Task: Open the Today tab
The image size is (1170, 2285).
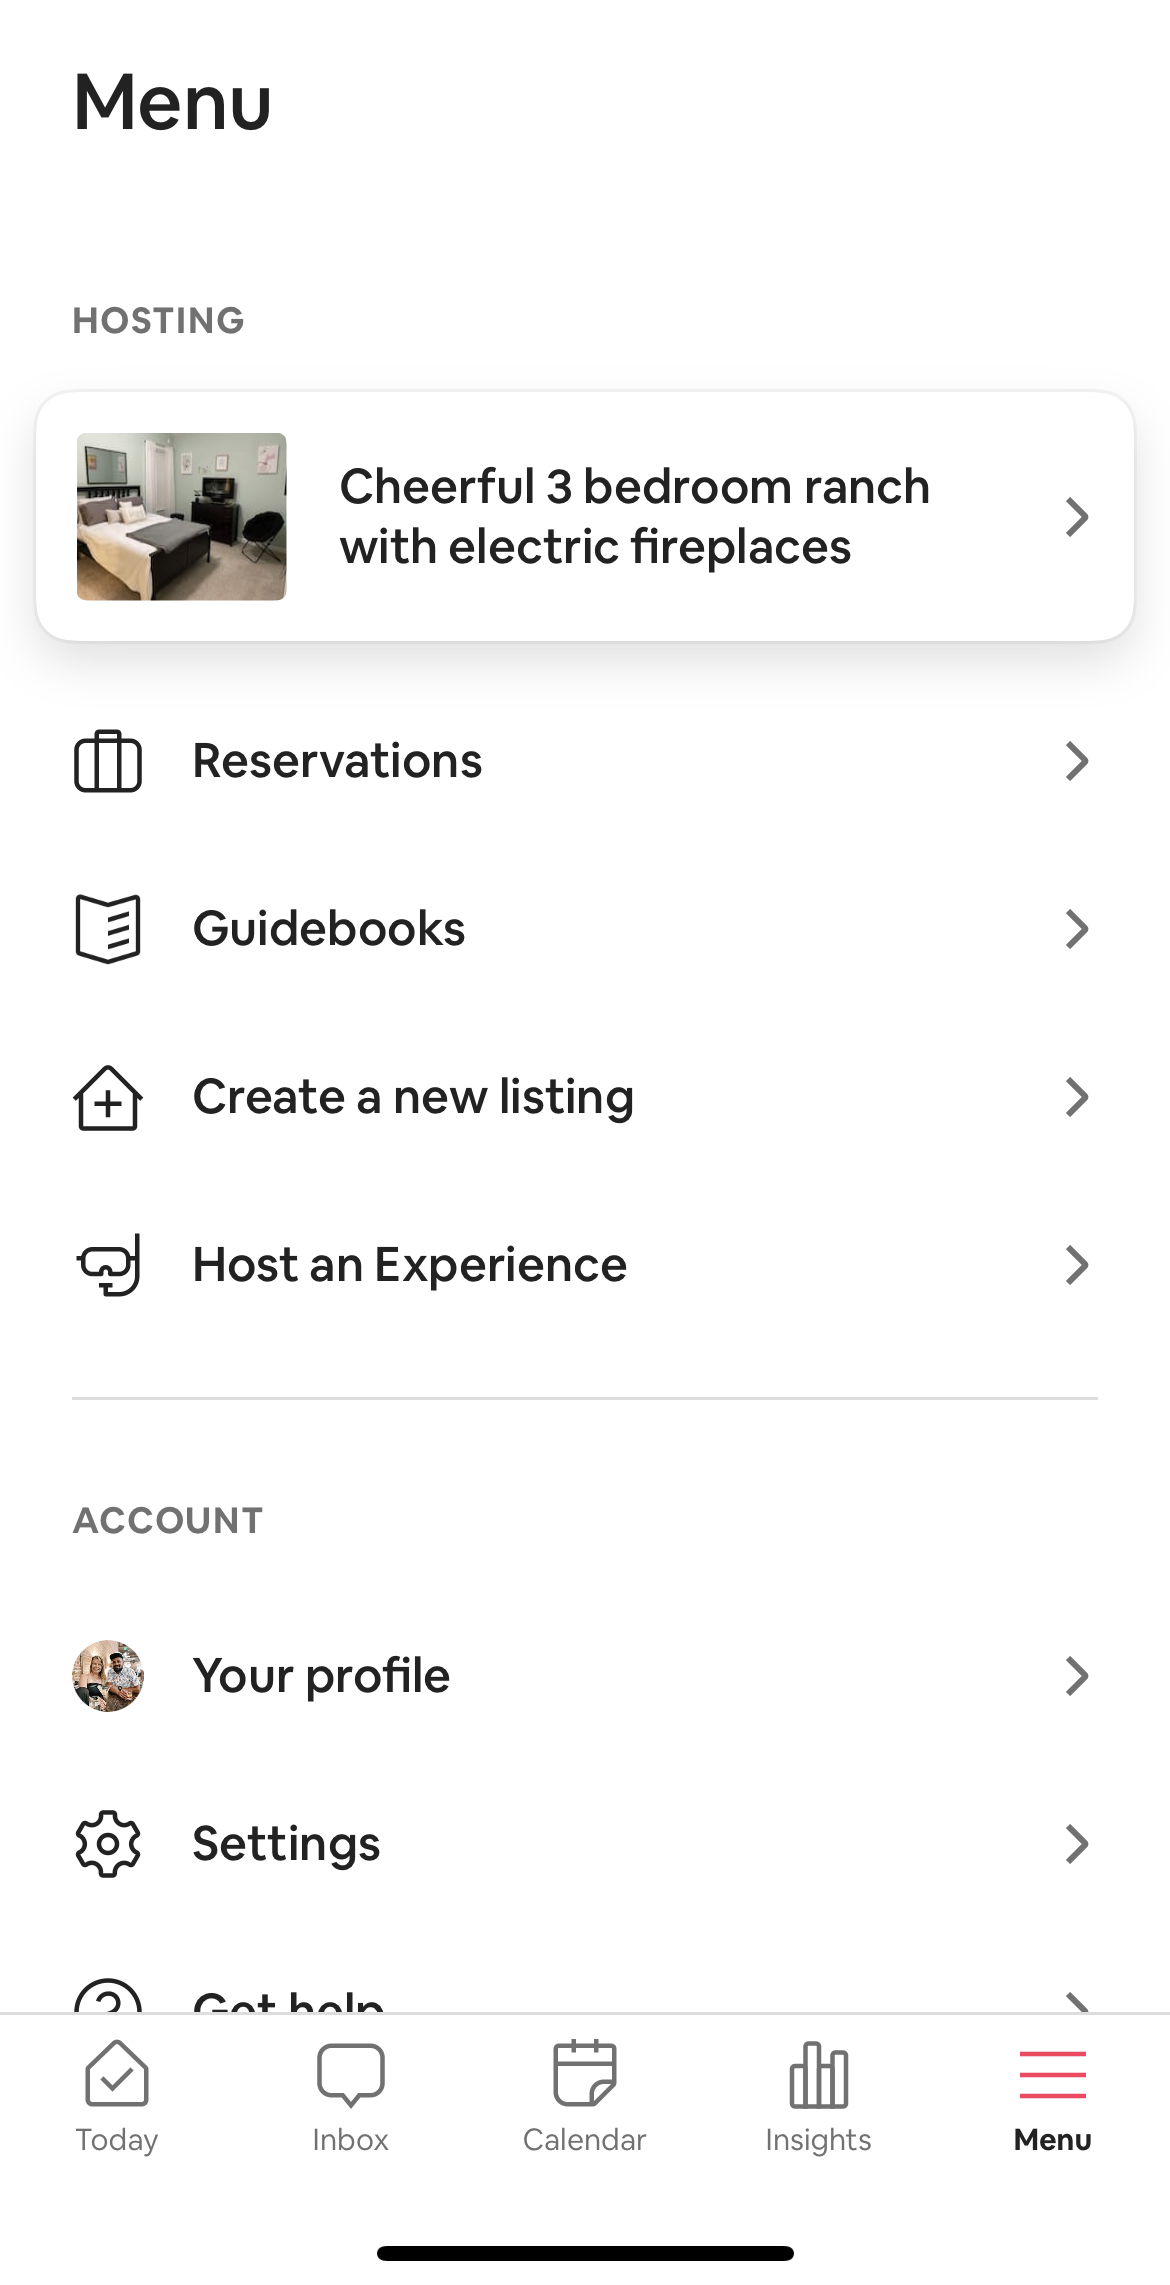Action: tap(117, 2097)
